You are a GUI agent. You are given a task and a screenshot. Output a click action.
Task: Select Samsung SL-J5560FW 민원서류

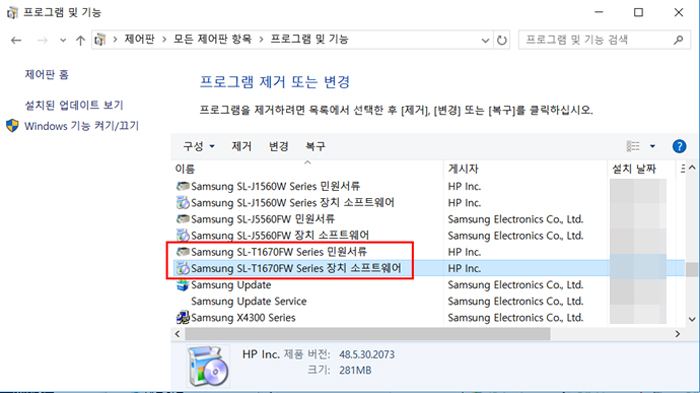tap(263, 219)
